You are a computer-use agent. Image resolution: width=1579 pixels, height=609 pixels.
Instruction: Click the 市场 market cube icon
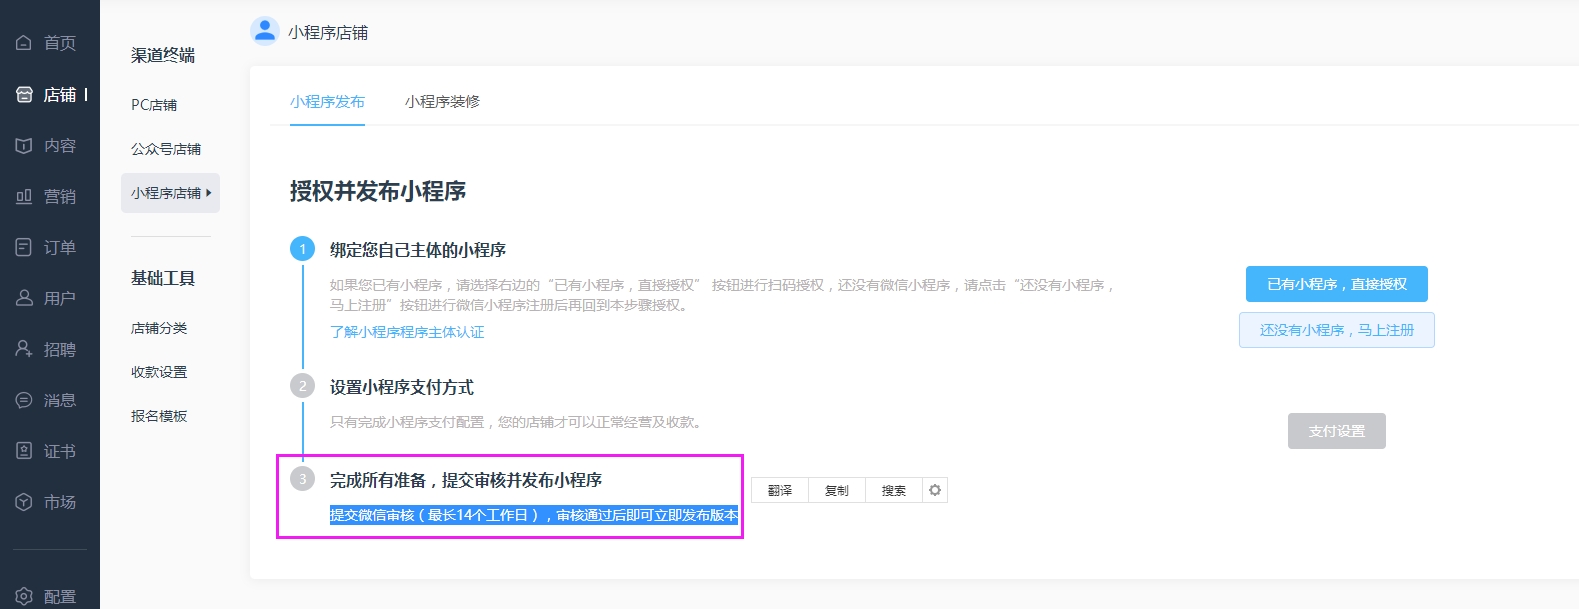pos(24,502)
